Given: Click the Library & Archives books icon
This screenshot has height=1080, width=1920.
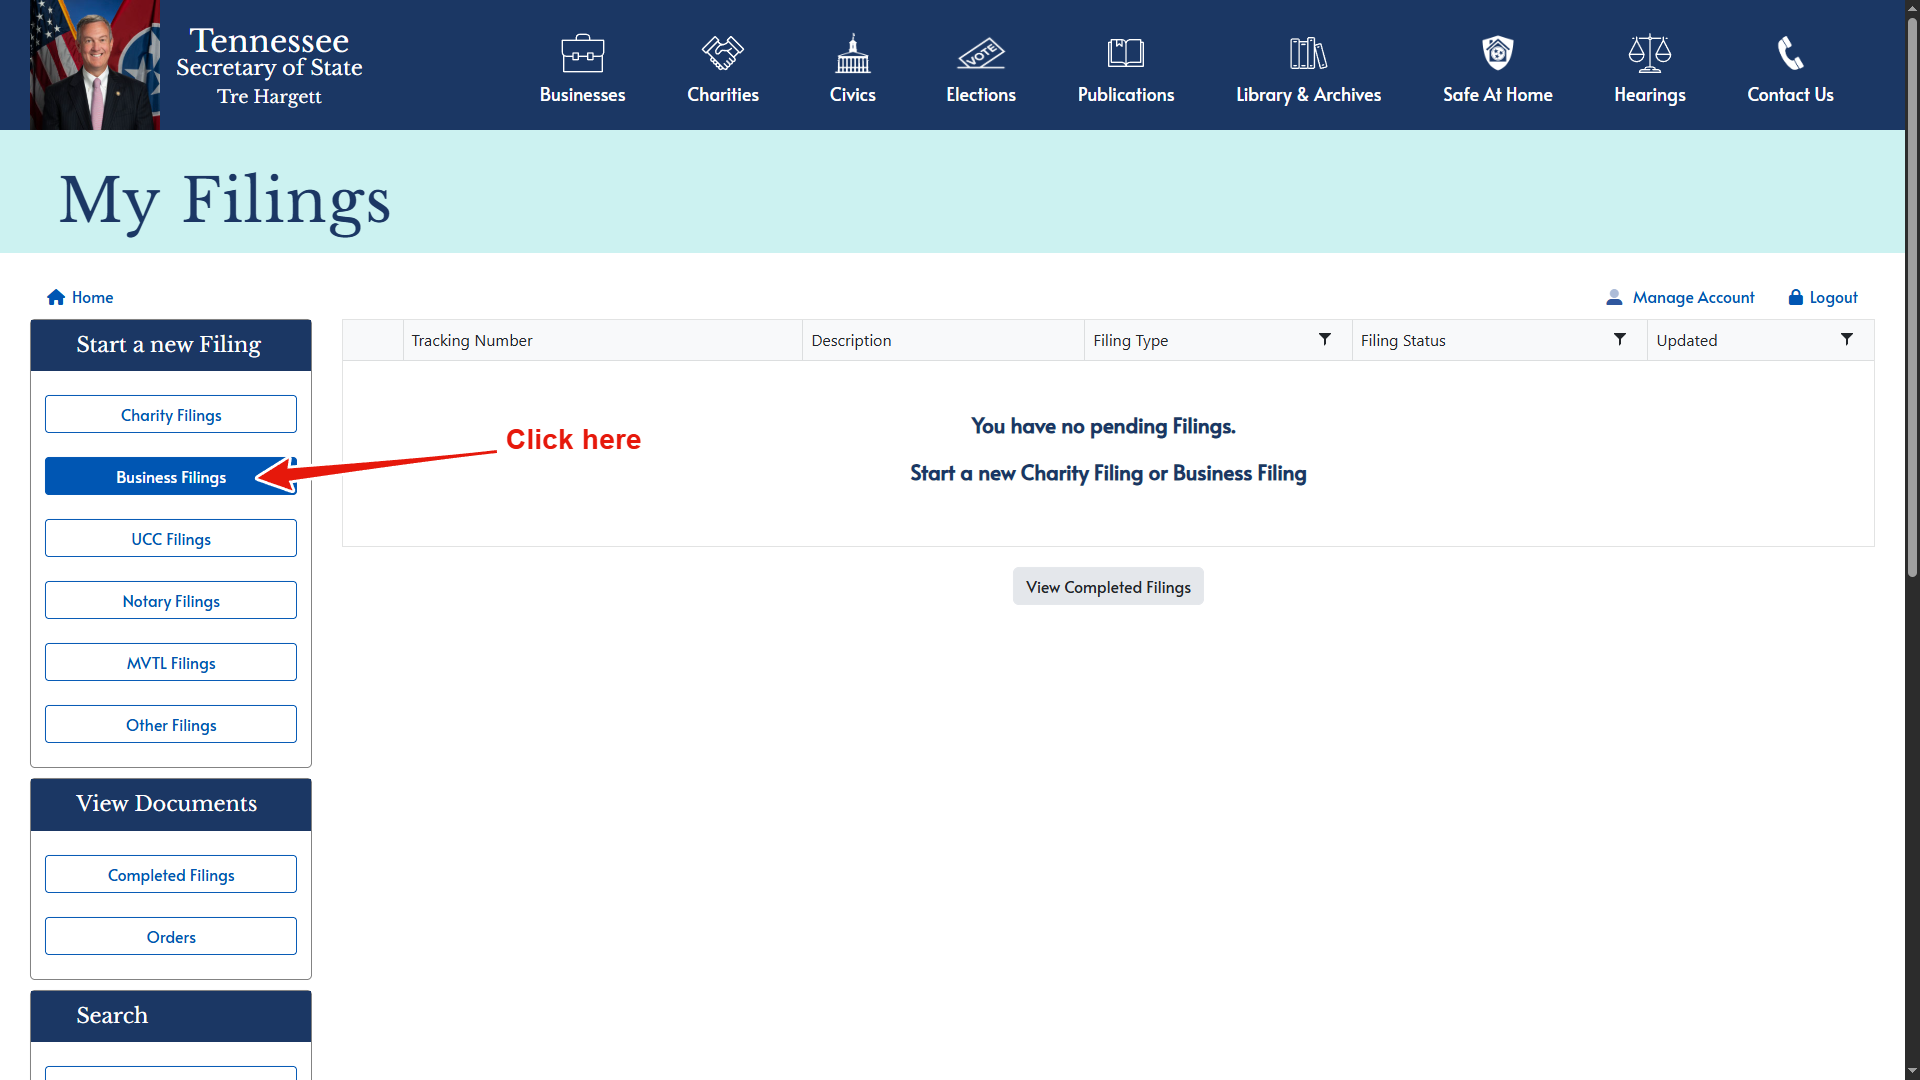Looking at the screenshot, I should coord(1307,53).
